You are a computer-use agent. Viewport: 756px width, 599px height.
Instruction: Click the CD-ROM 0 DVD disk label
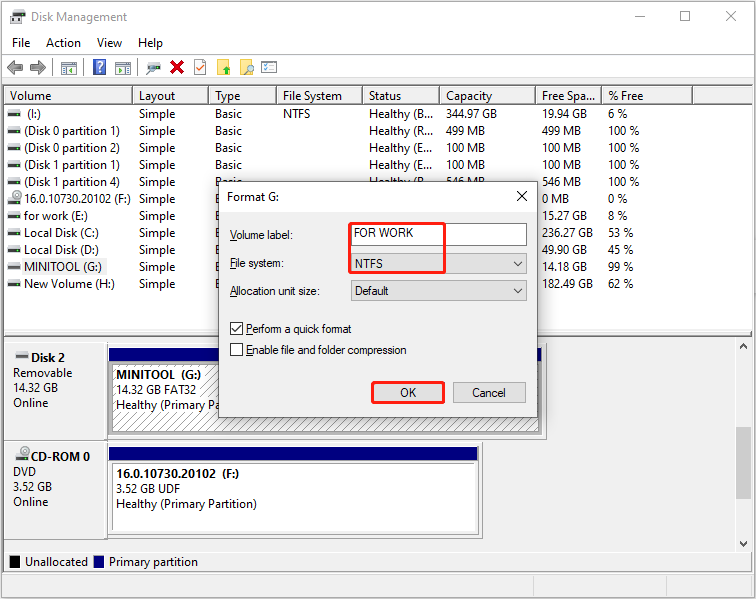pos(55,490)
